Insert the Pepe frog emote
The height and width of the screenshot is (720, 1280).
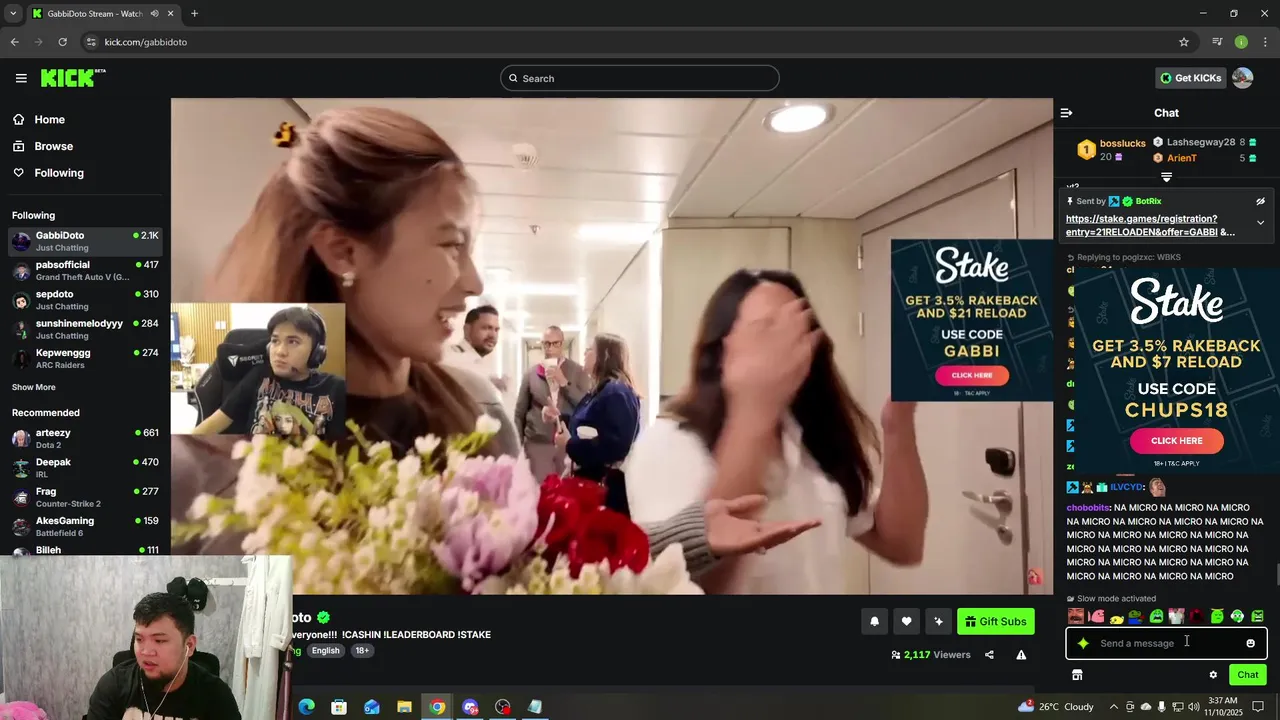pyautogui.click(x=1136, y=616)
